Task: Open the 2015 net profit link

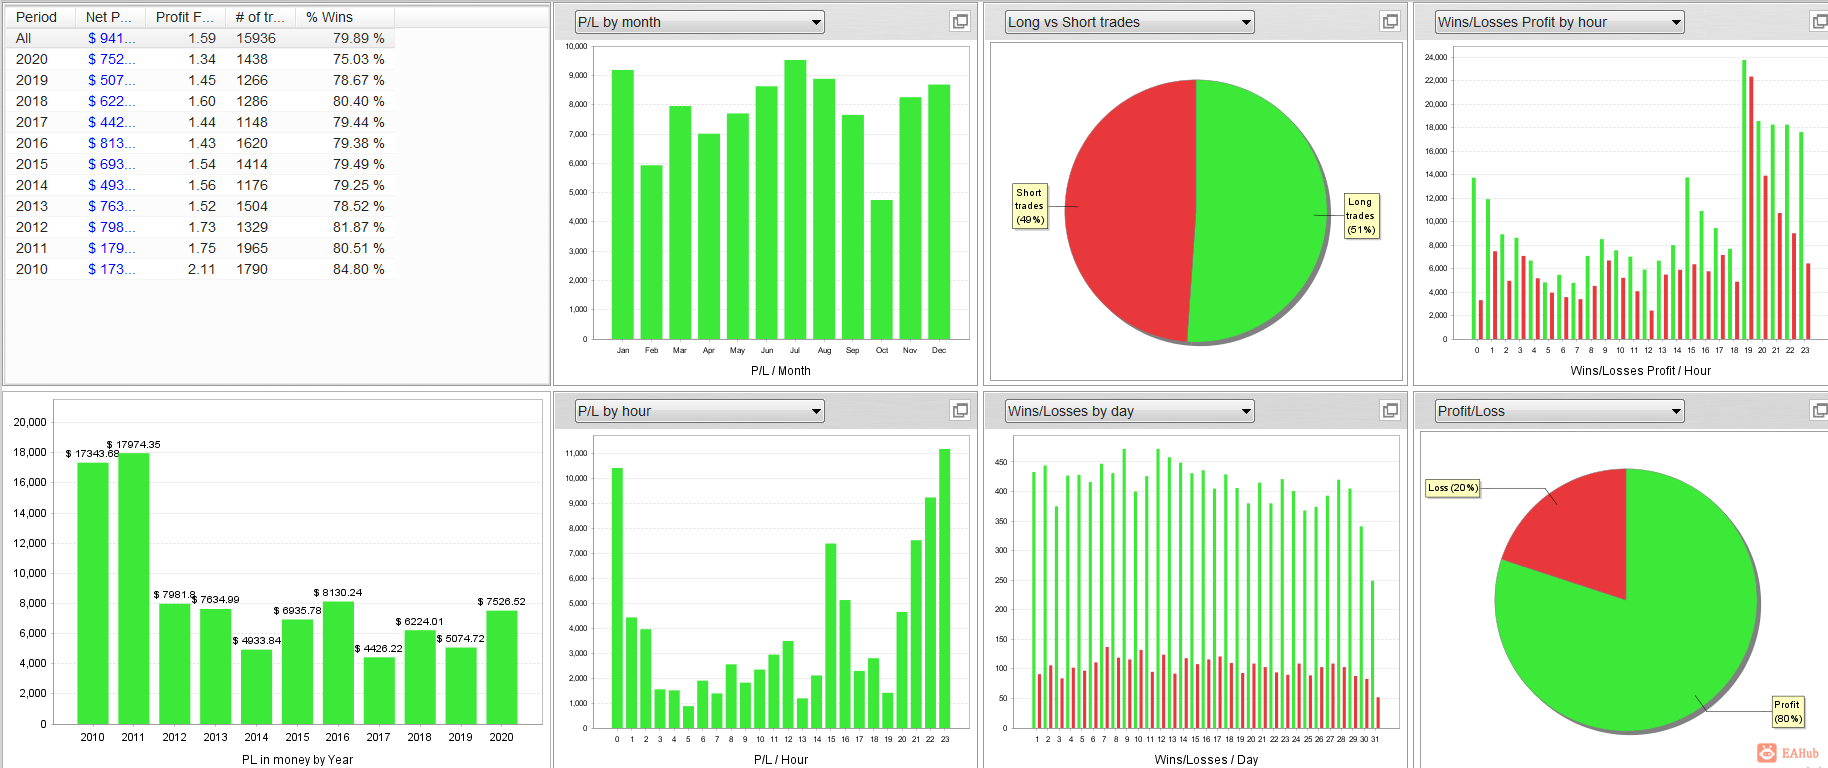Action: click(x=111, y=164)
